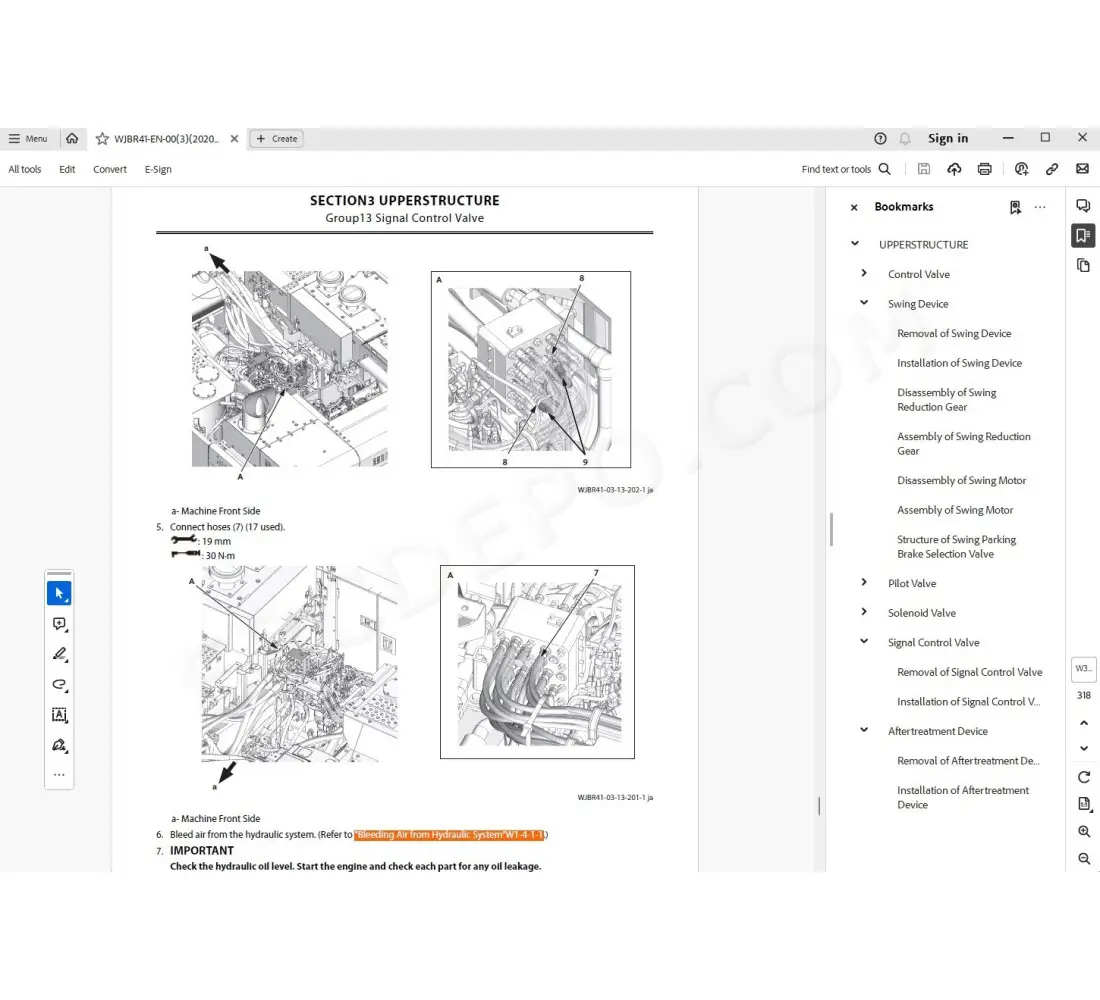Open the E-Sign menu
1100x1000 pixels.
click(158, 169)
